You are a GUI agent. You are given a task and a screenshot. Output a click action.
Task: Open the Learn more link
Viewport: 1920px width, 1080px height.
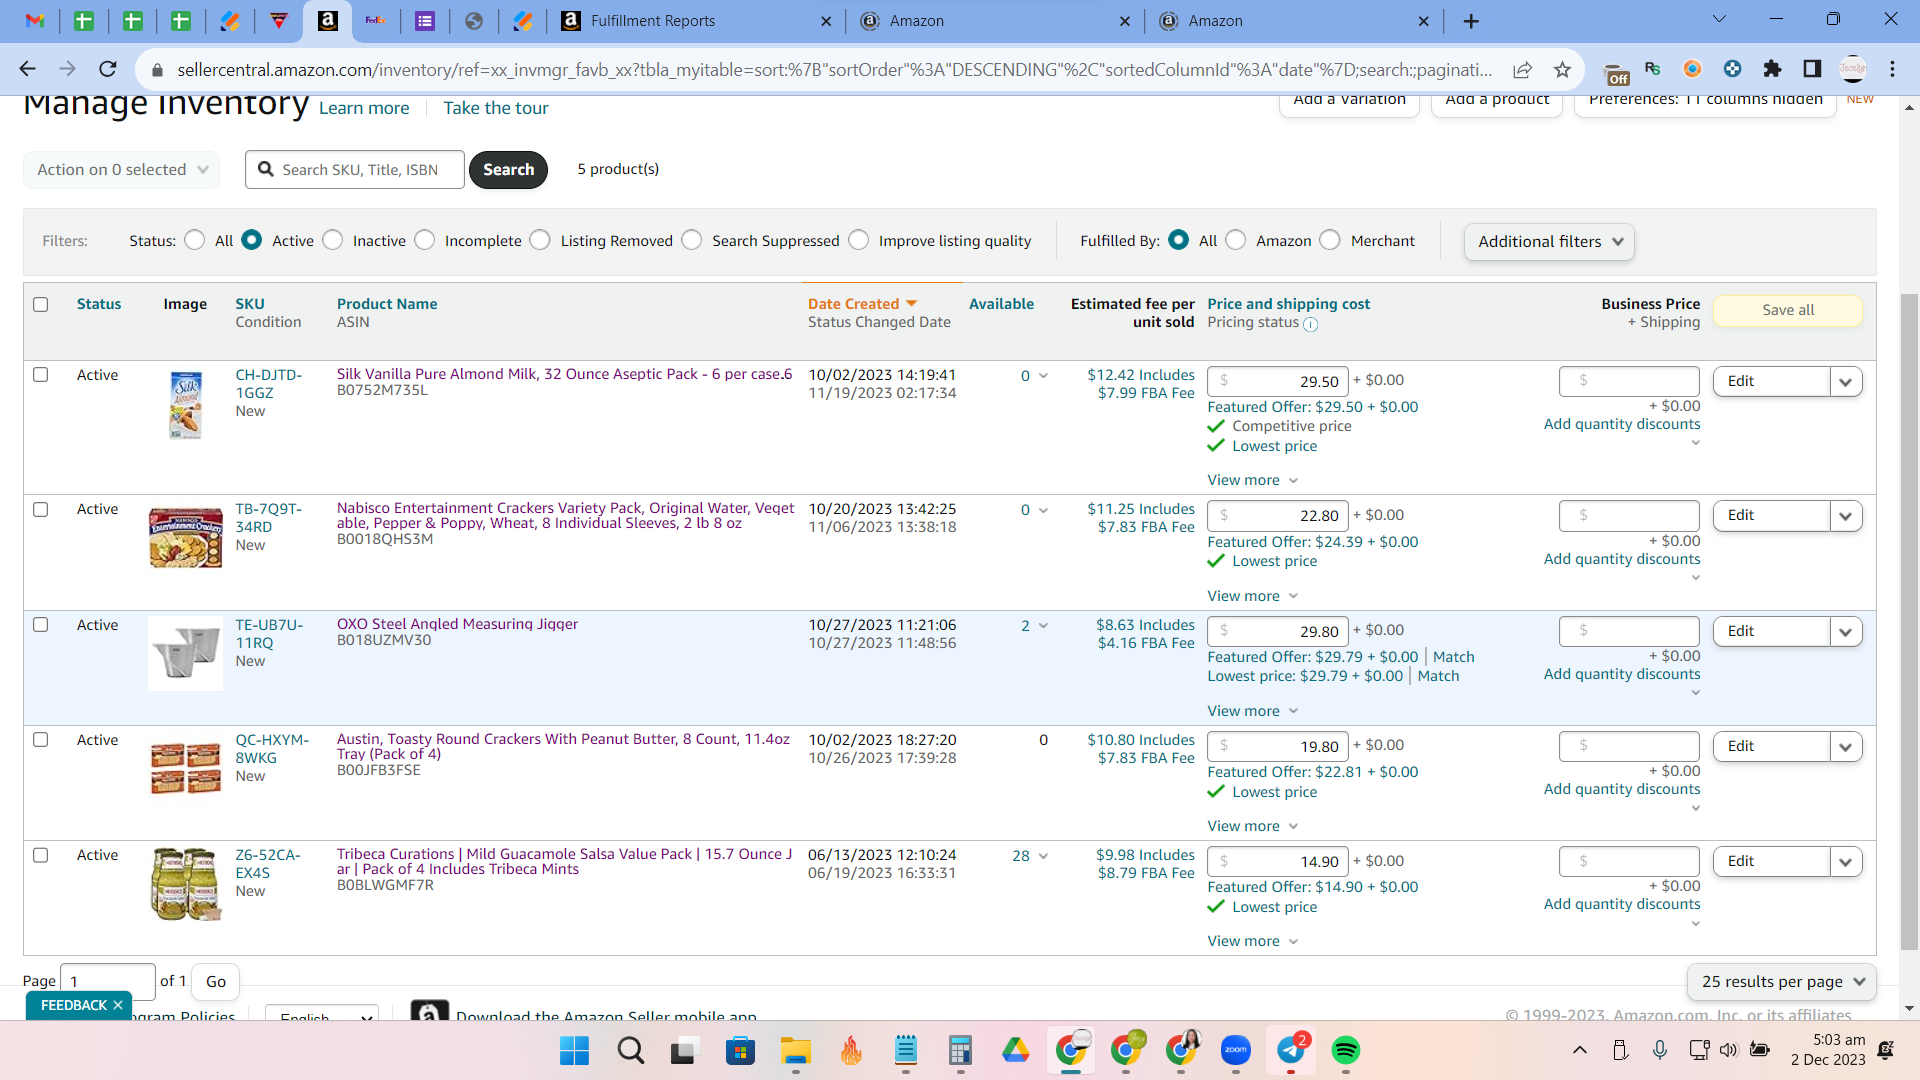point(364,108)
